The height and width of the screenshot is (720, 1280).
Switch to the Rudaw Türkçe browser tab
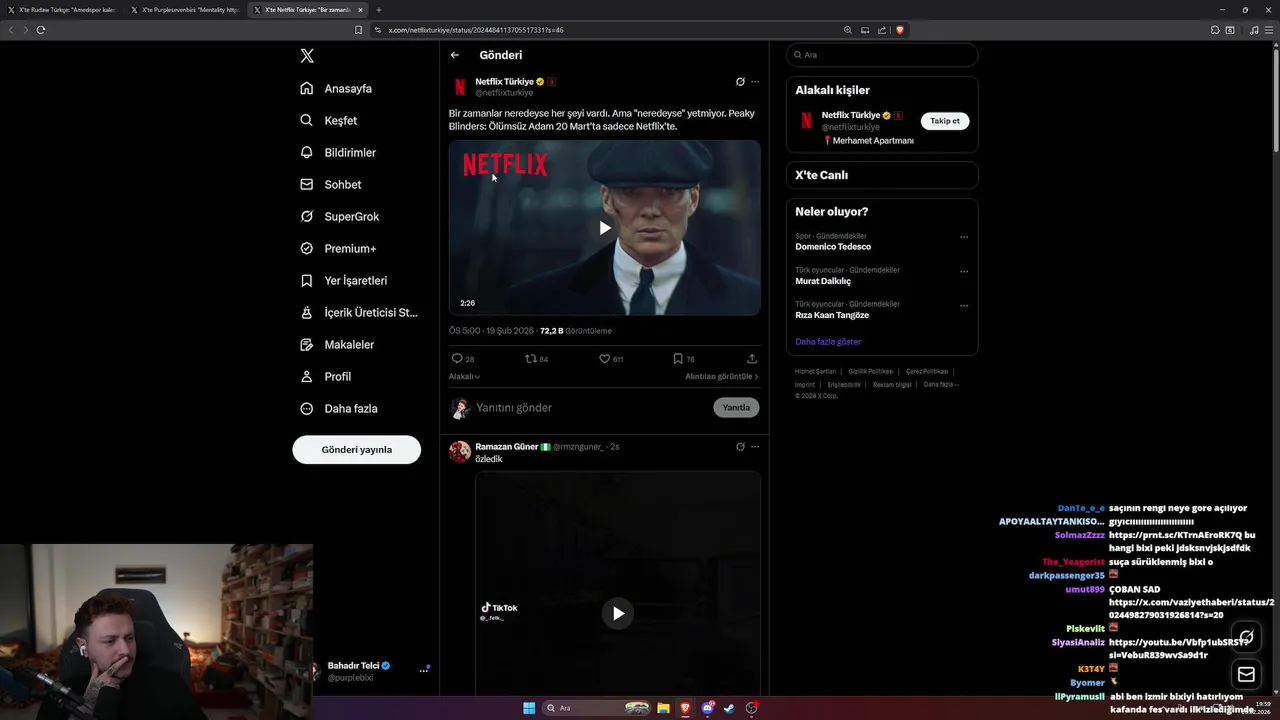click(62, 10)
